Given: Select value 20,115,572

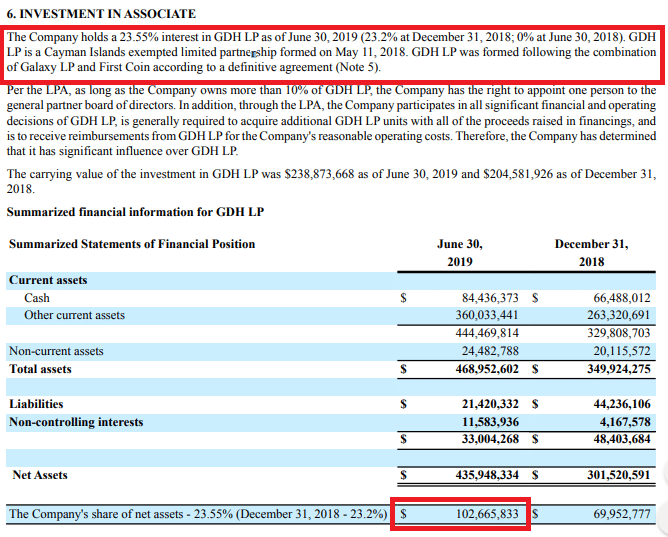Looking at the screenshot, I should tap(622, 351).
